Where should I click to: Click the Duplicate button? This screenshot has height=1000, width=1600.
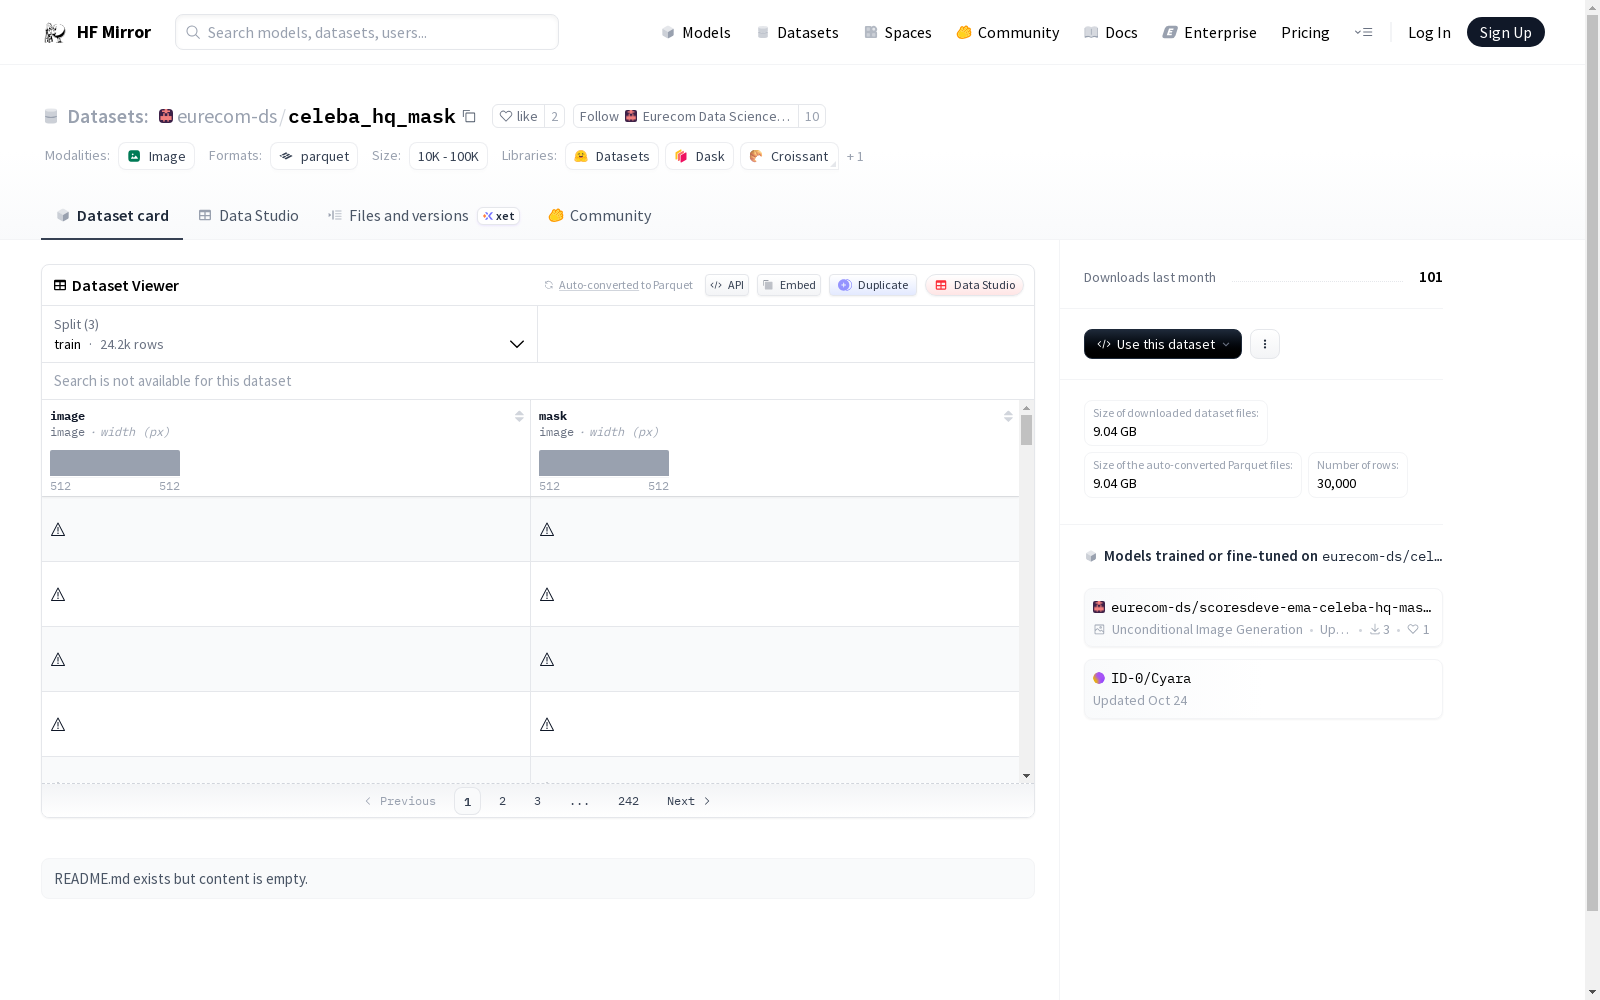click(873, 285)
